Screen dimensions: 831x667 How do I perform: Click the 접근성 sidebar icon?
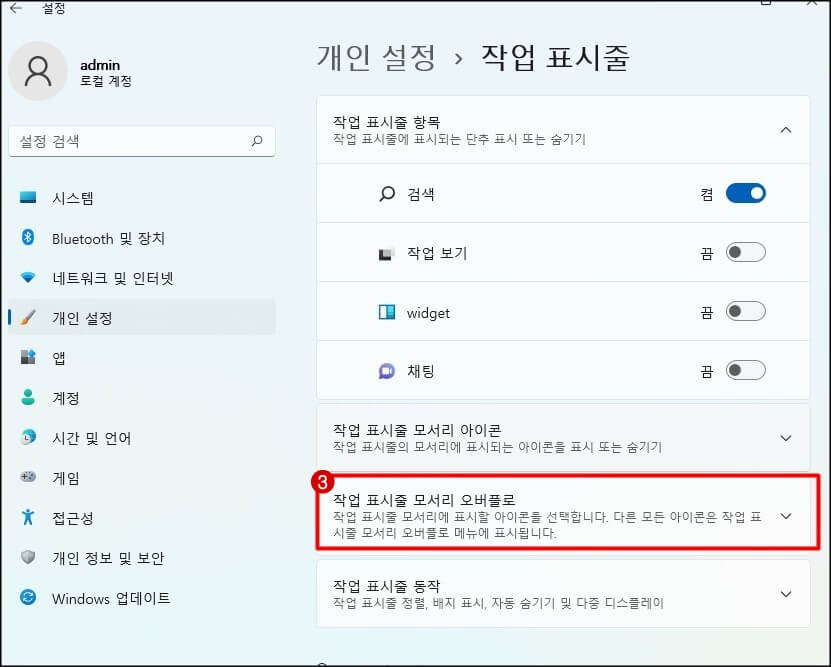(x=70, y=518)
